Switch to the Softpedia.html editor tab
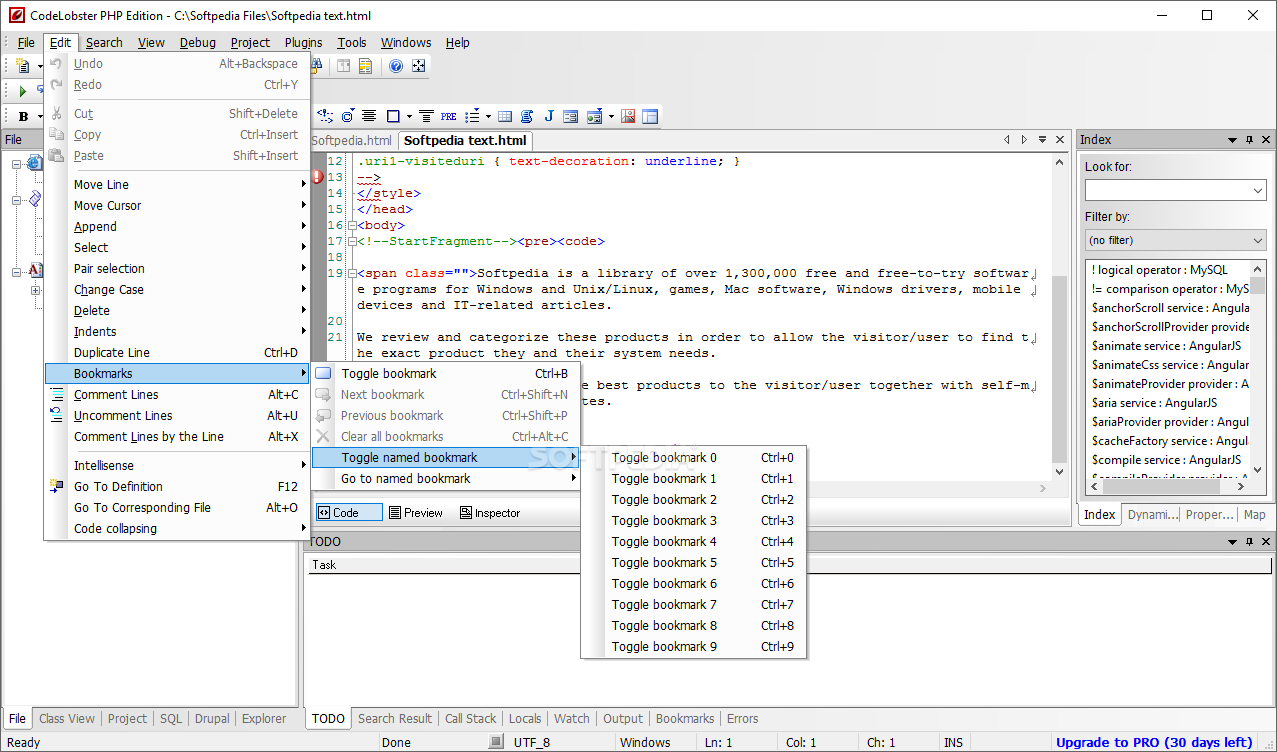 pyautogui.click(x=352, y=141)
